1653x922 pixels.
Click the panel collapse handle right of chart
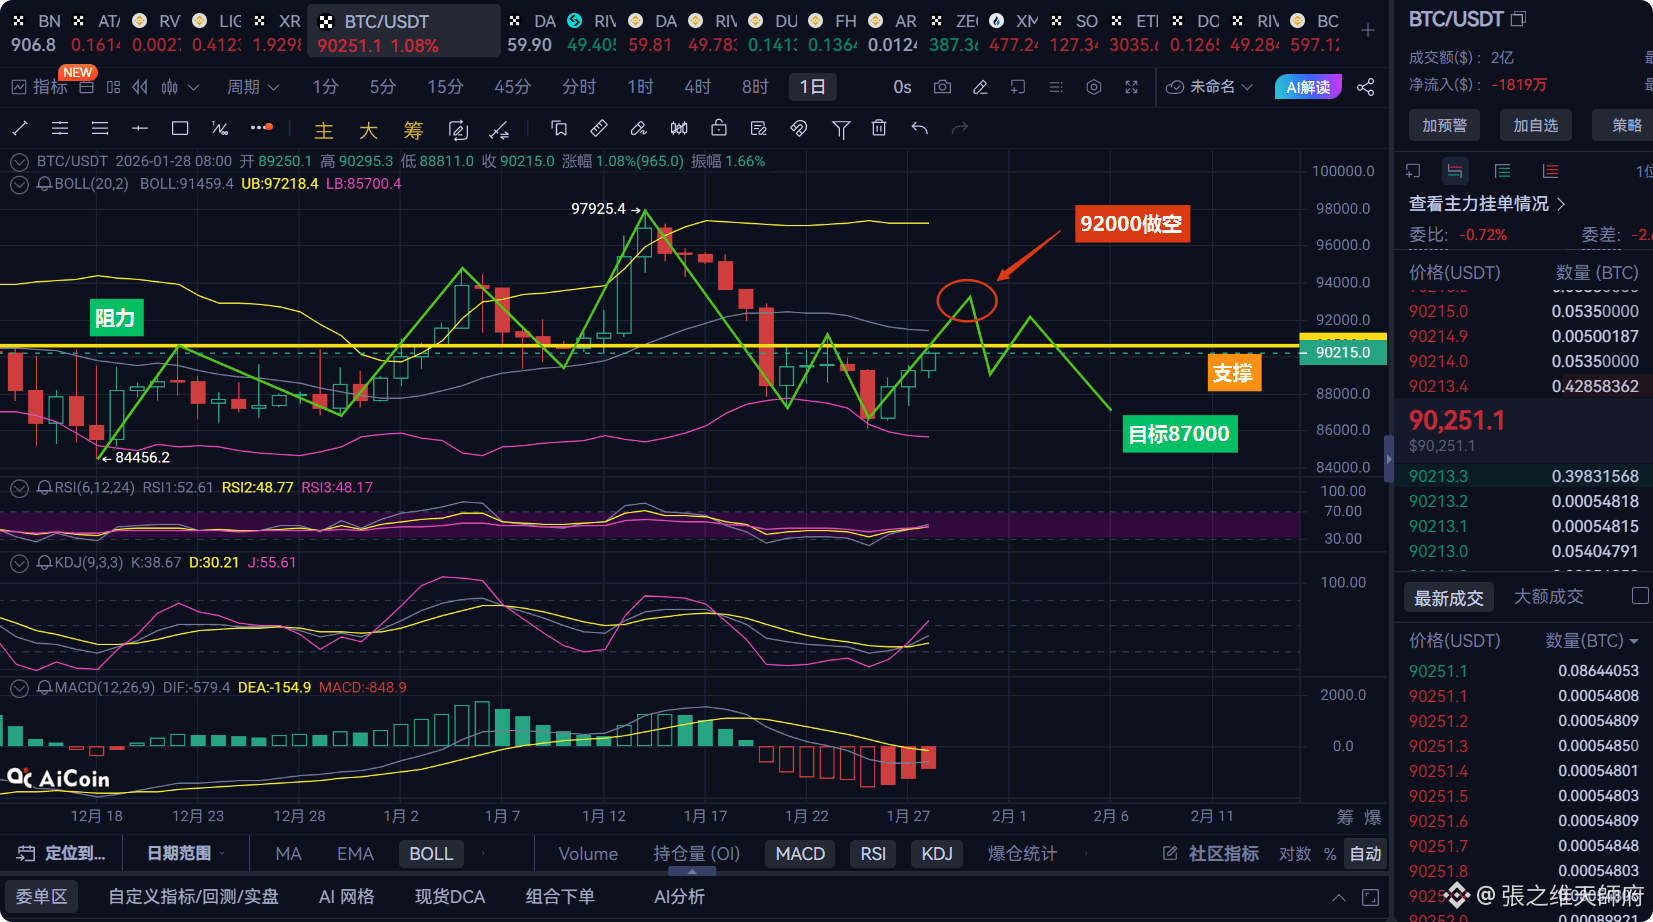coord(1388,459)
